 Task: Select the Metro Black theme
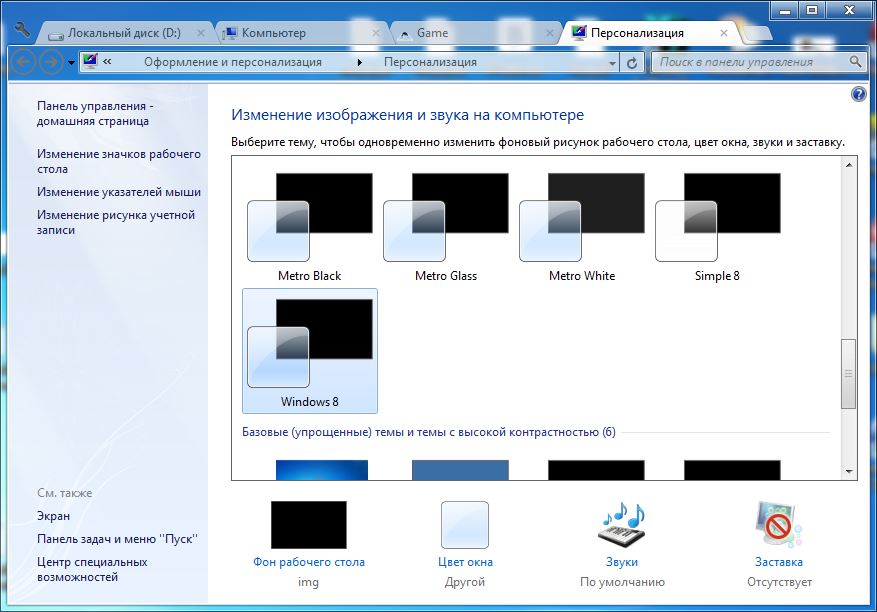[309, 225]
